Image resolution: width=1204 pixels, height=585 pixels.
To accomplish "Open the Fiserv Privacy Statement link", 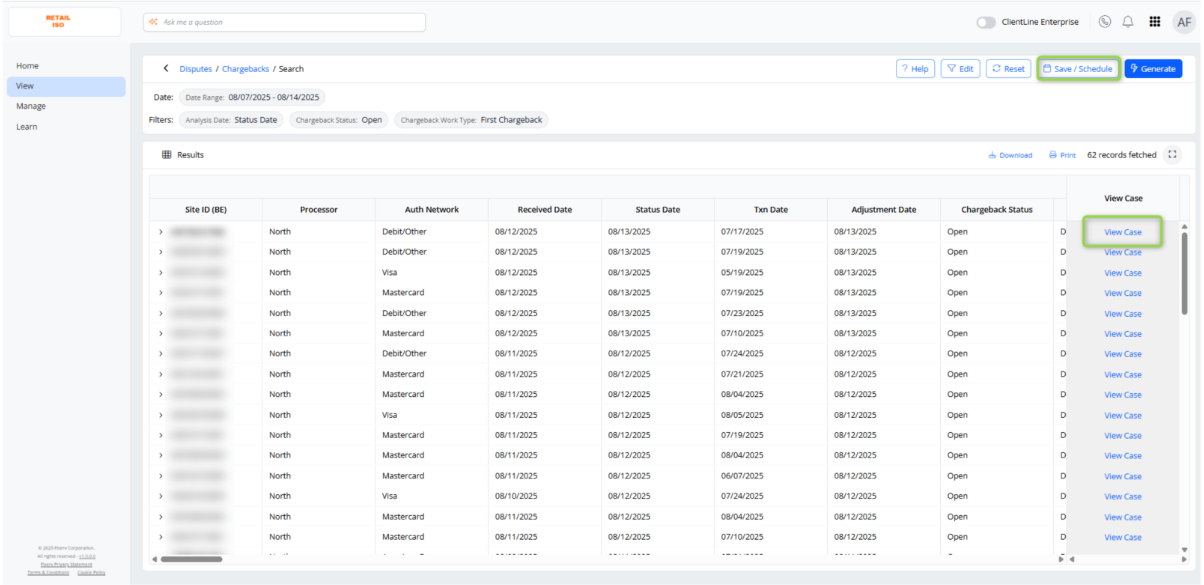I will (66, 564).
